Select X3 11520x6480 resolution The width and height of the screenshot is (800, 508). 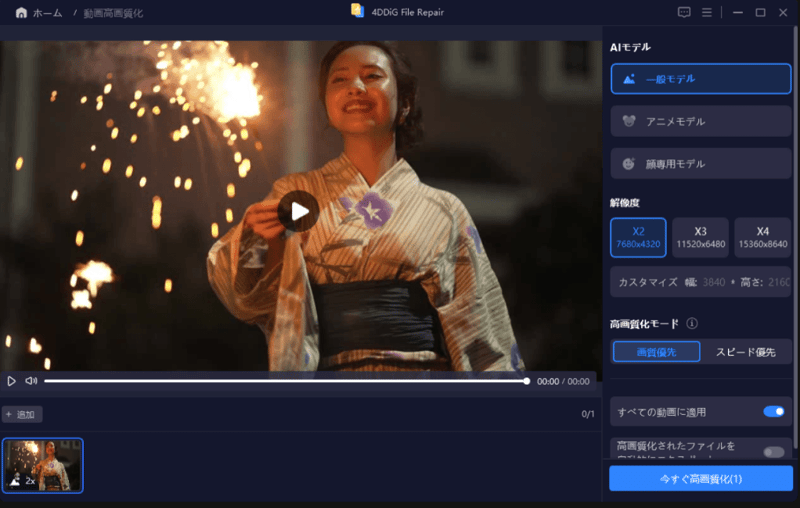pos(700,237)
